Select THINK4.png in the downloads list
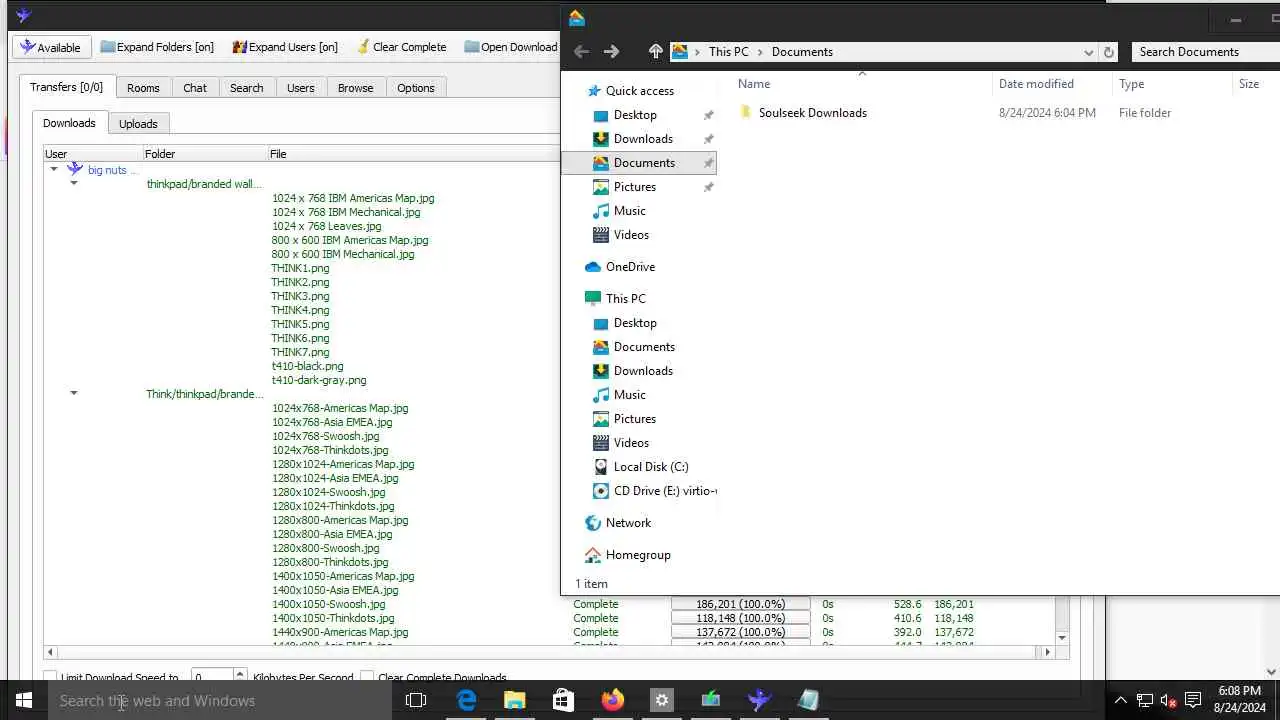The height and width of the screenshot is (720, 1280). (300, 310)
